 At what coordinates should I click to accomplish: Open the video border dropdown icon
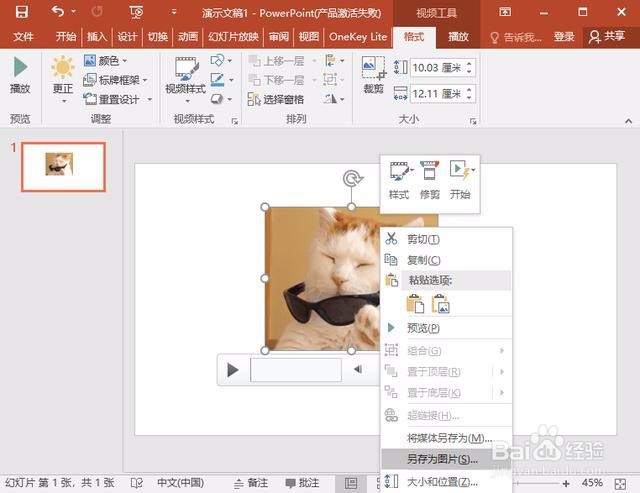tap(222, 80)
